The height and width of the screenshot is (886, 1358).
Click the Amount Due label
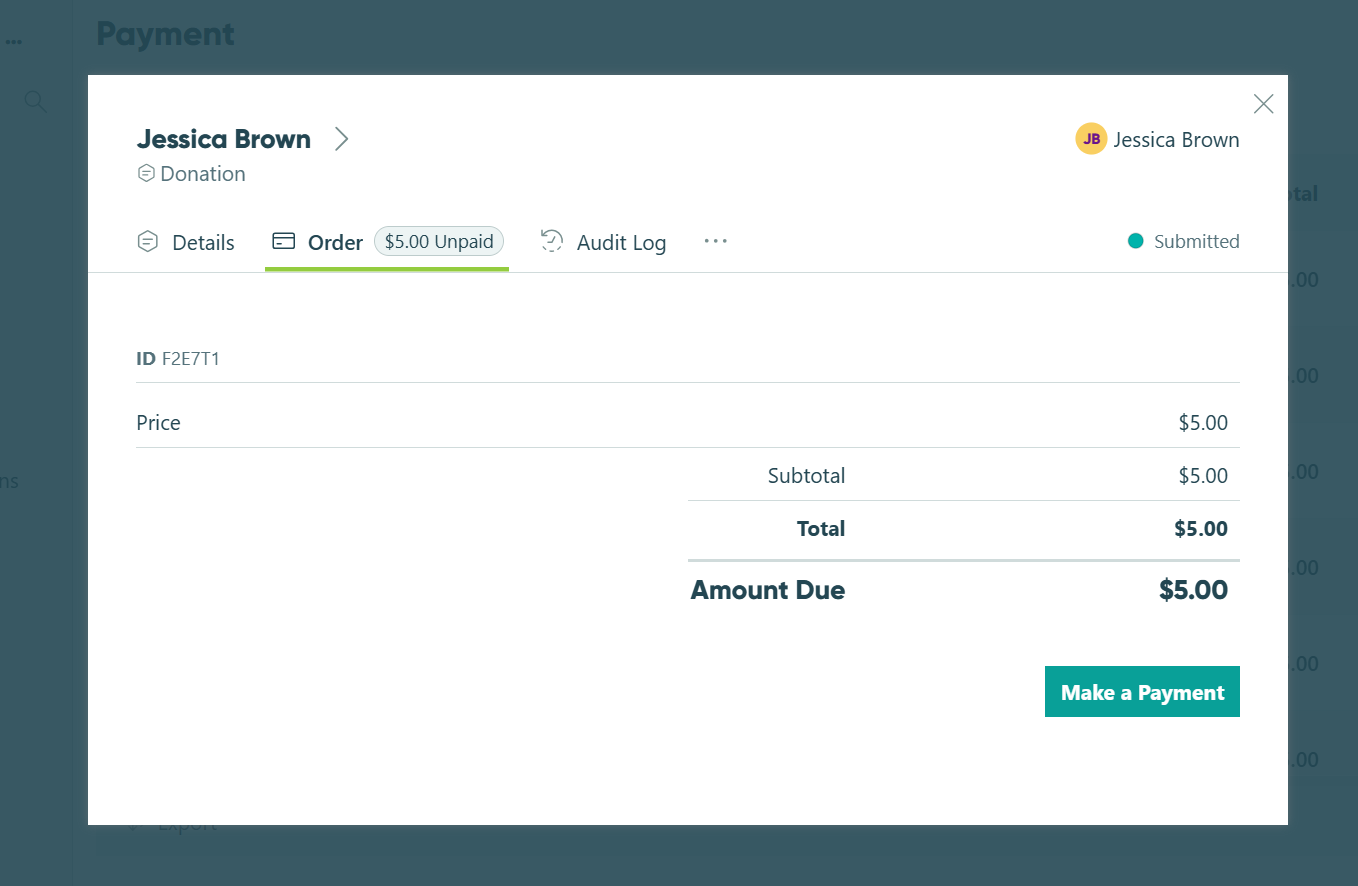tap(768, 590)
